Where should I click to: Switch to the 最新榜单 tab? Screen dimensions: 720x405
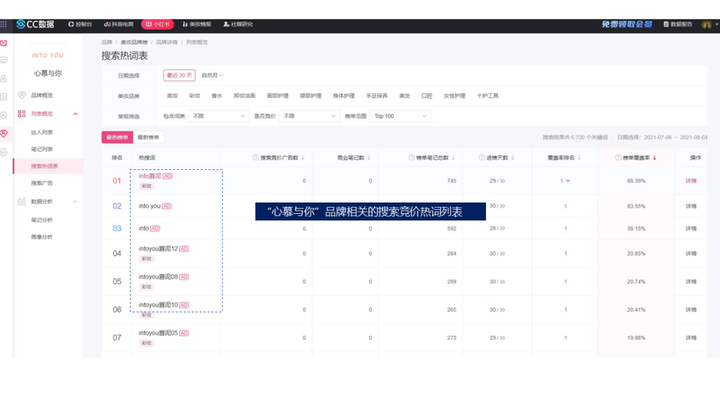(148, 137)
